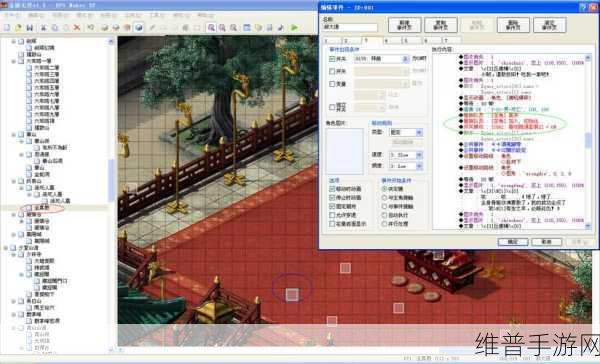
Task: Switch to event page tab 1
Action: coord(331,41)
